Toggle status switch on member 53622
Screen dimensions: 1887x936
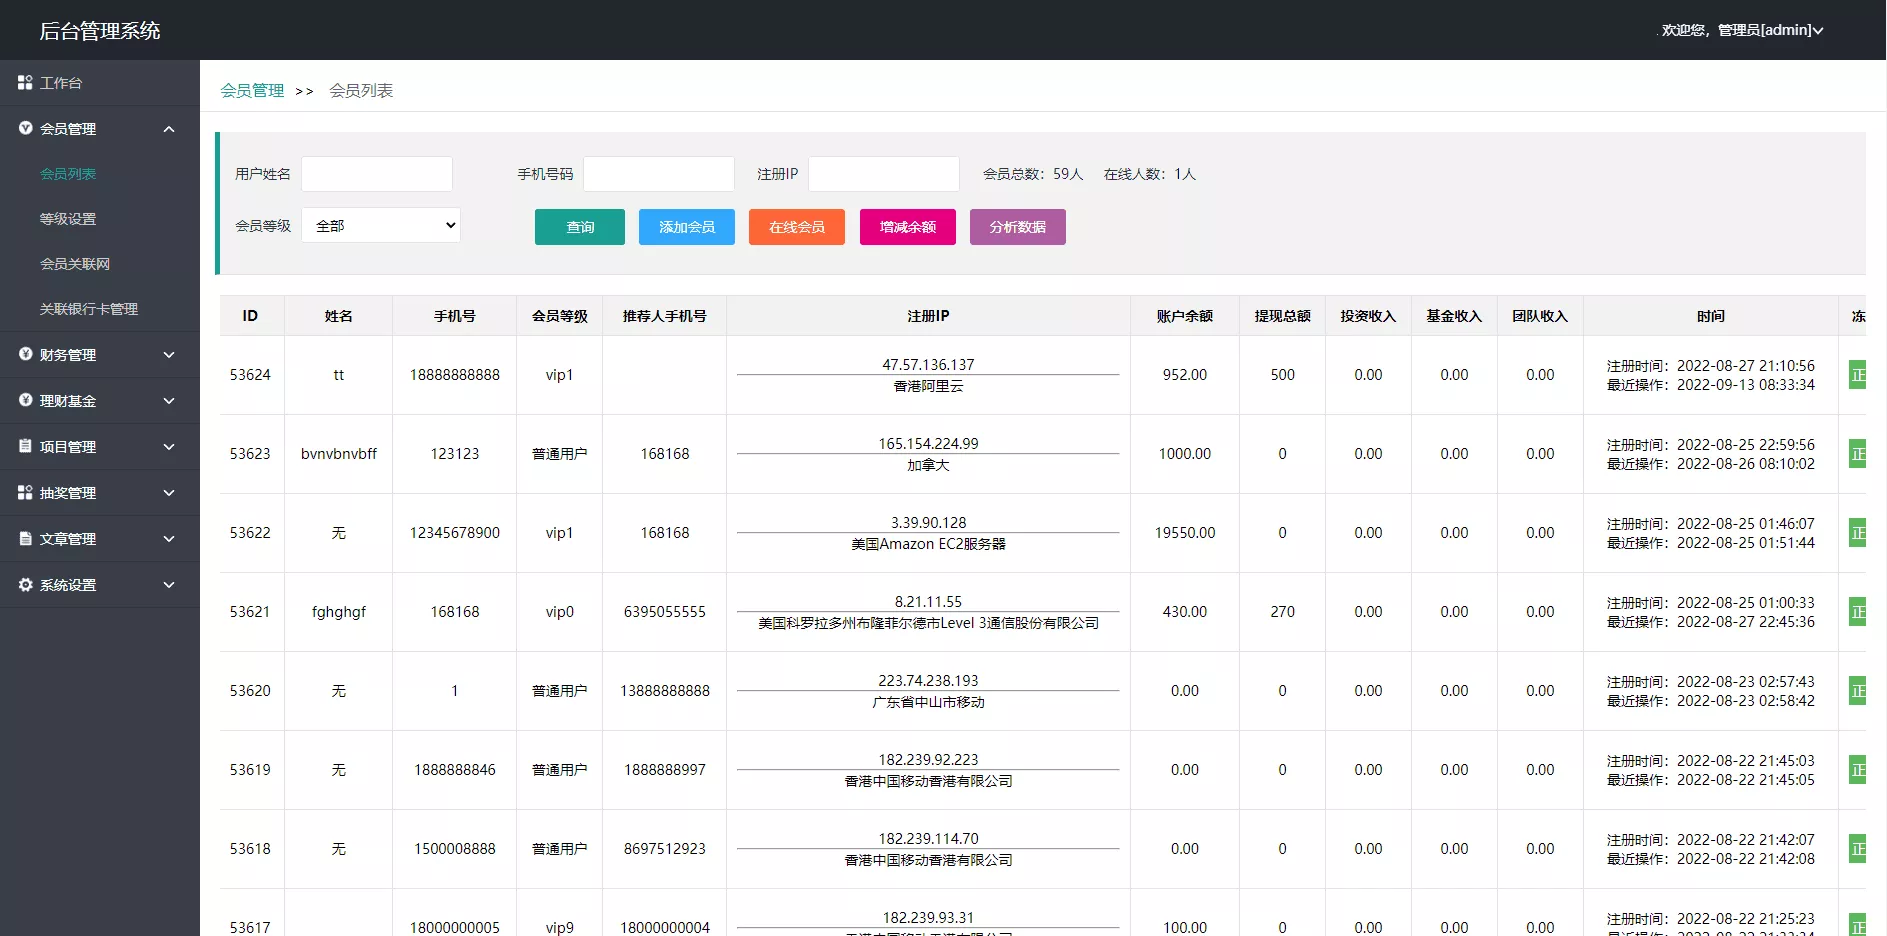1858,533
